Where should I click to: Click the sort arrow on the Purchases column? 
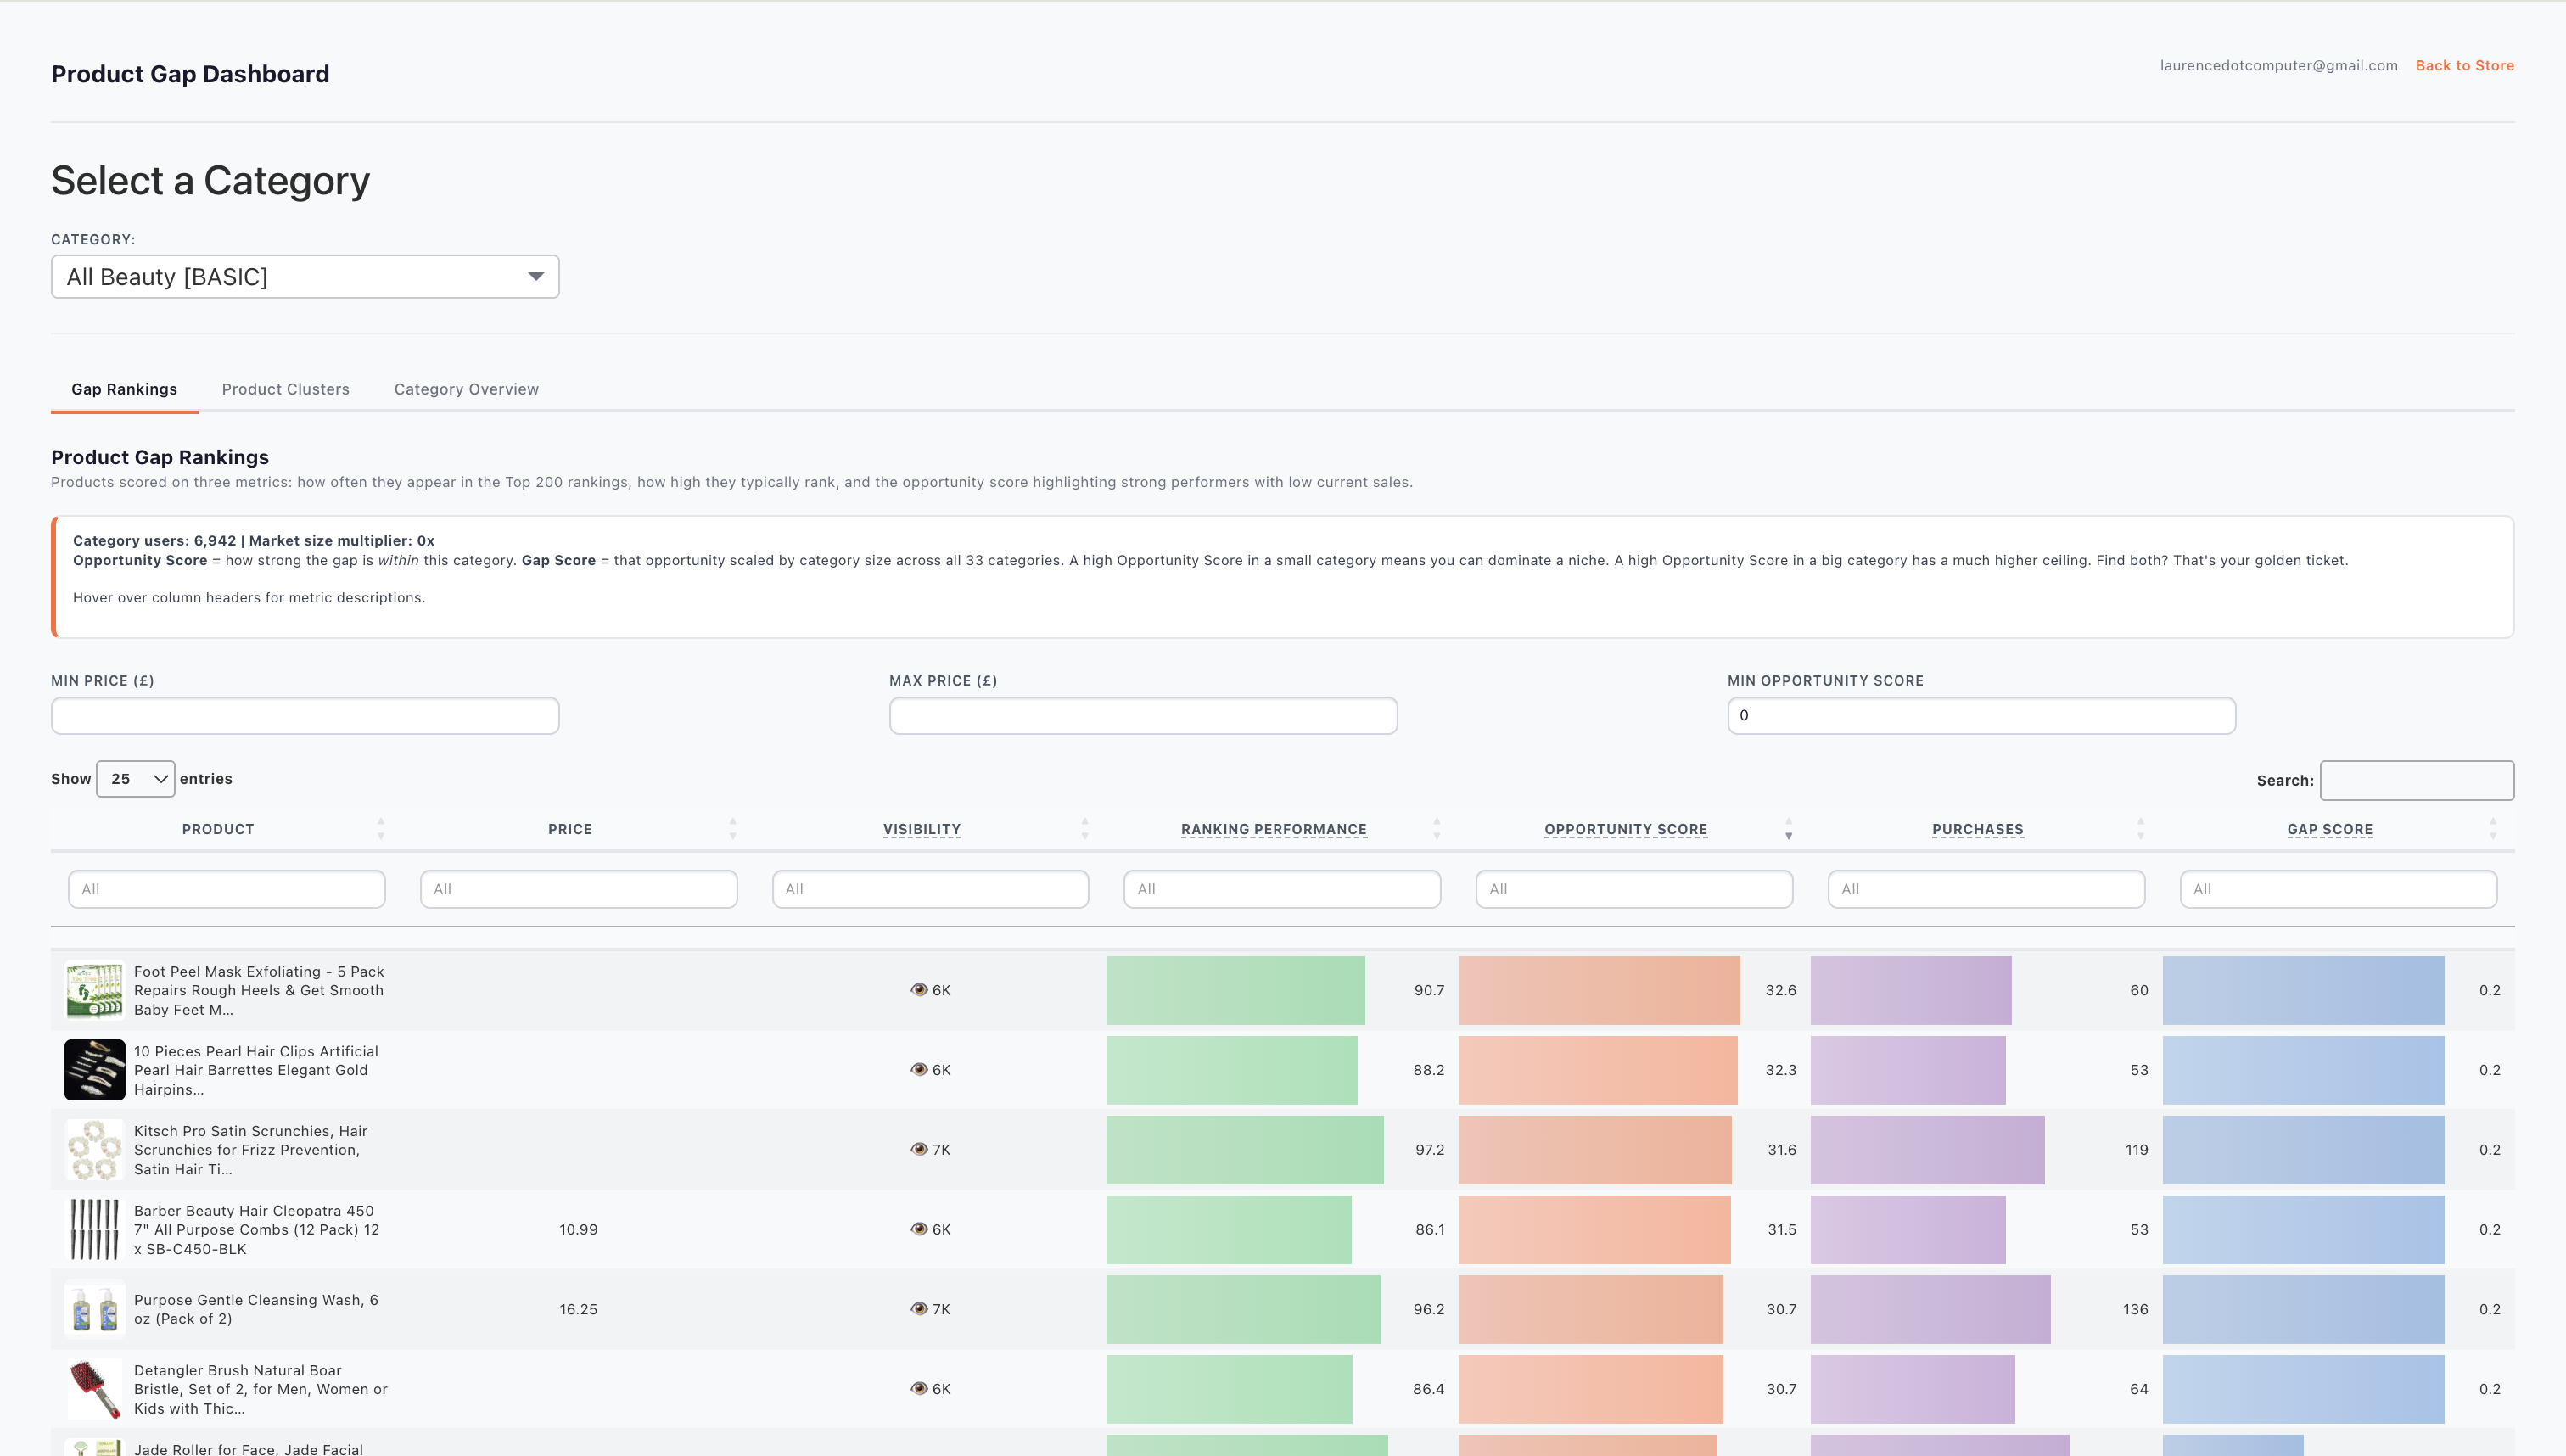pyautogui.click(x=2140, y=829)
